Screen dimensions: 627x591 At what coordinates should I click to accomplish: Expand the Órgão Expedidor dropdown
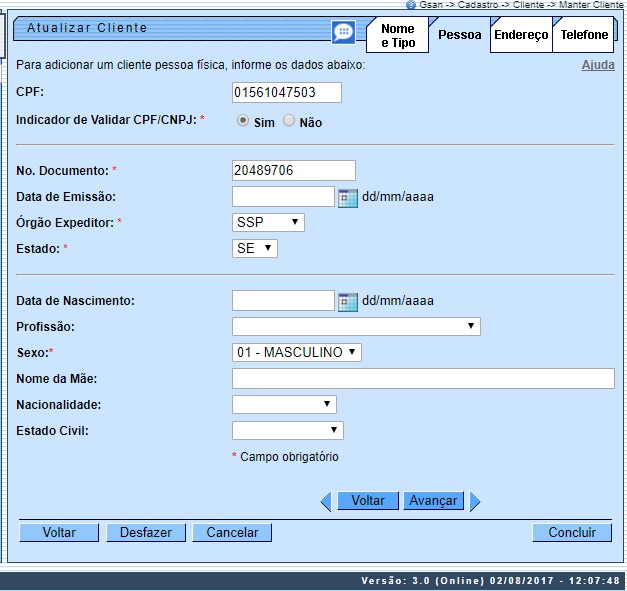pyautogui.click(x=268, y=222)
